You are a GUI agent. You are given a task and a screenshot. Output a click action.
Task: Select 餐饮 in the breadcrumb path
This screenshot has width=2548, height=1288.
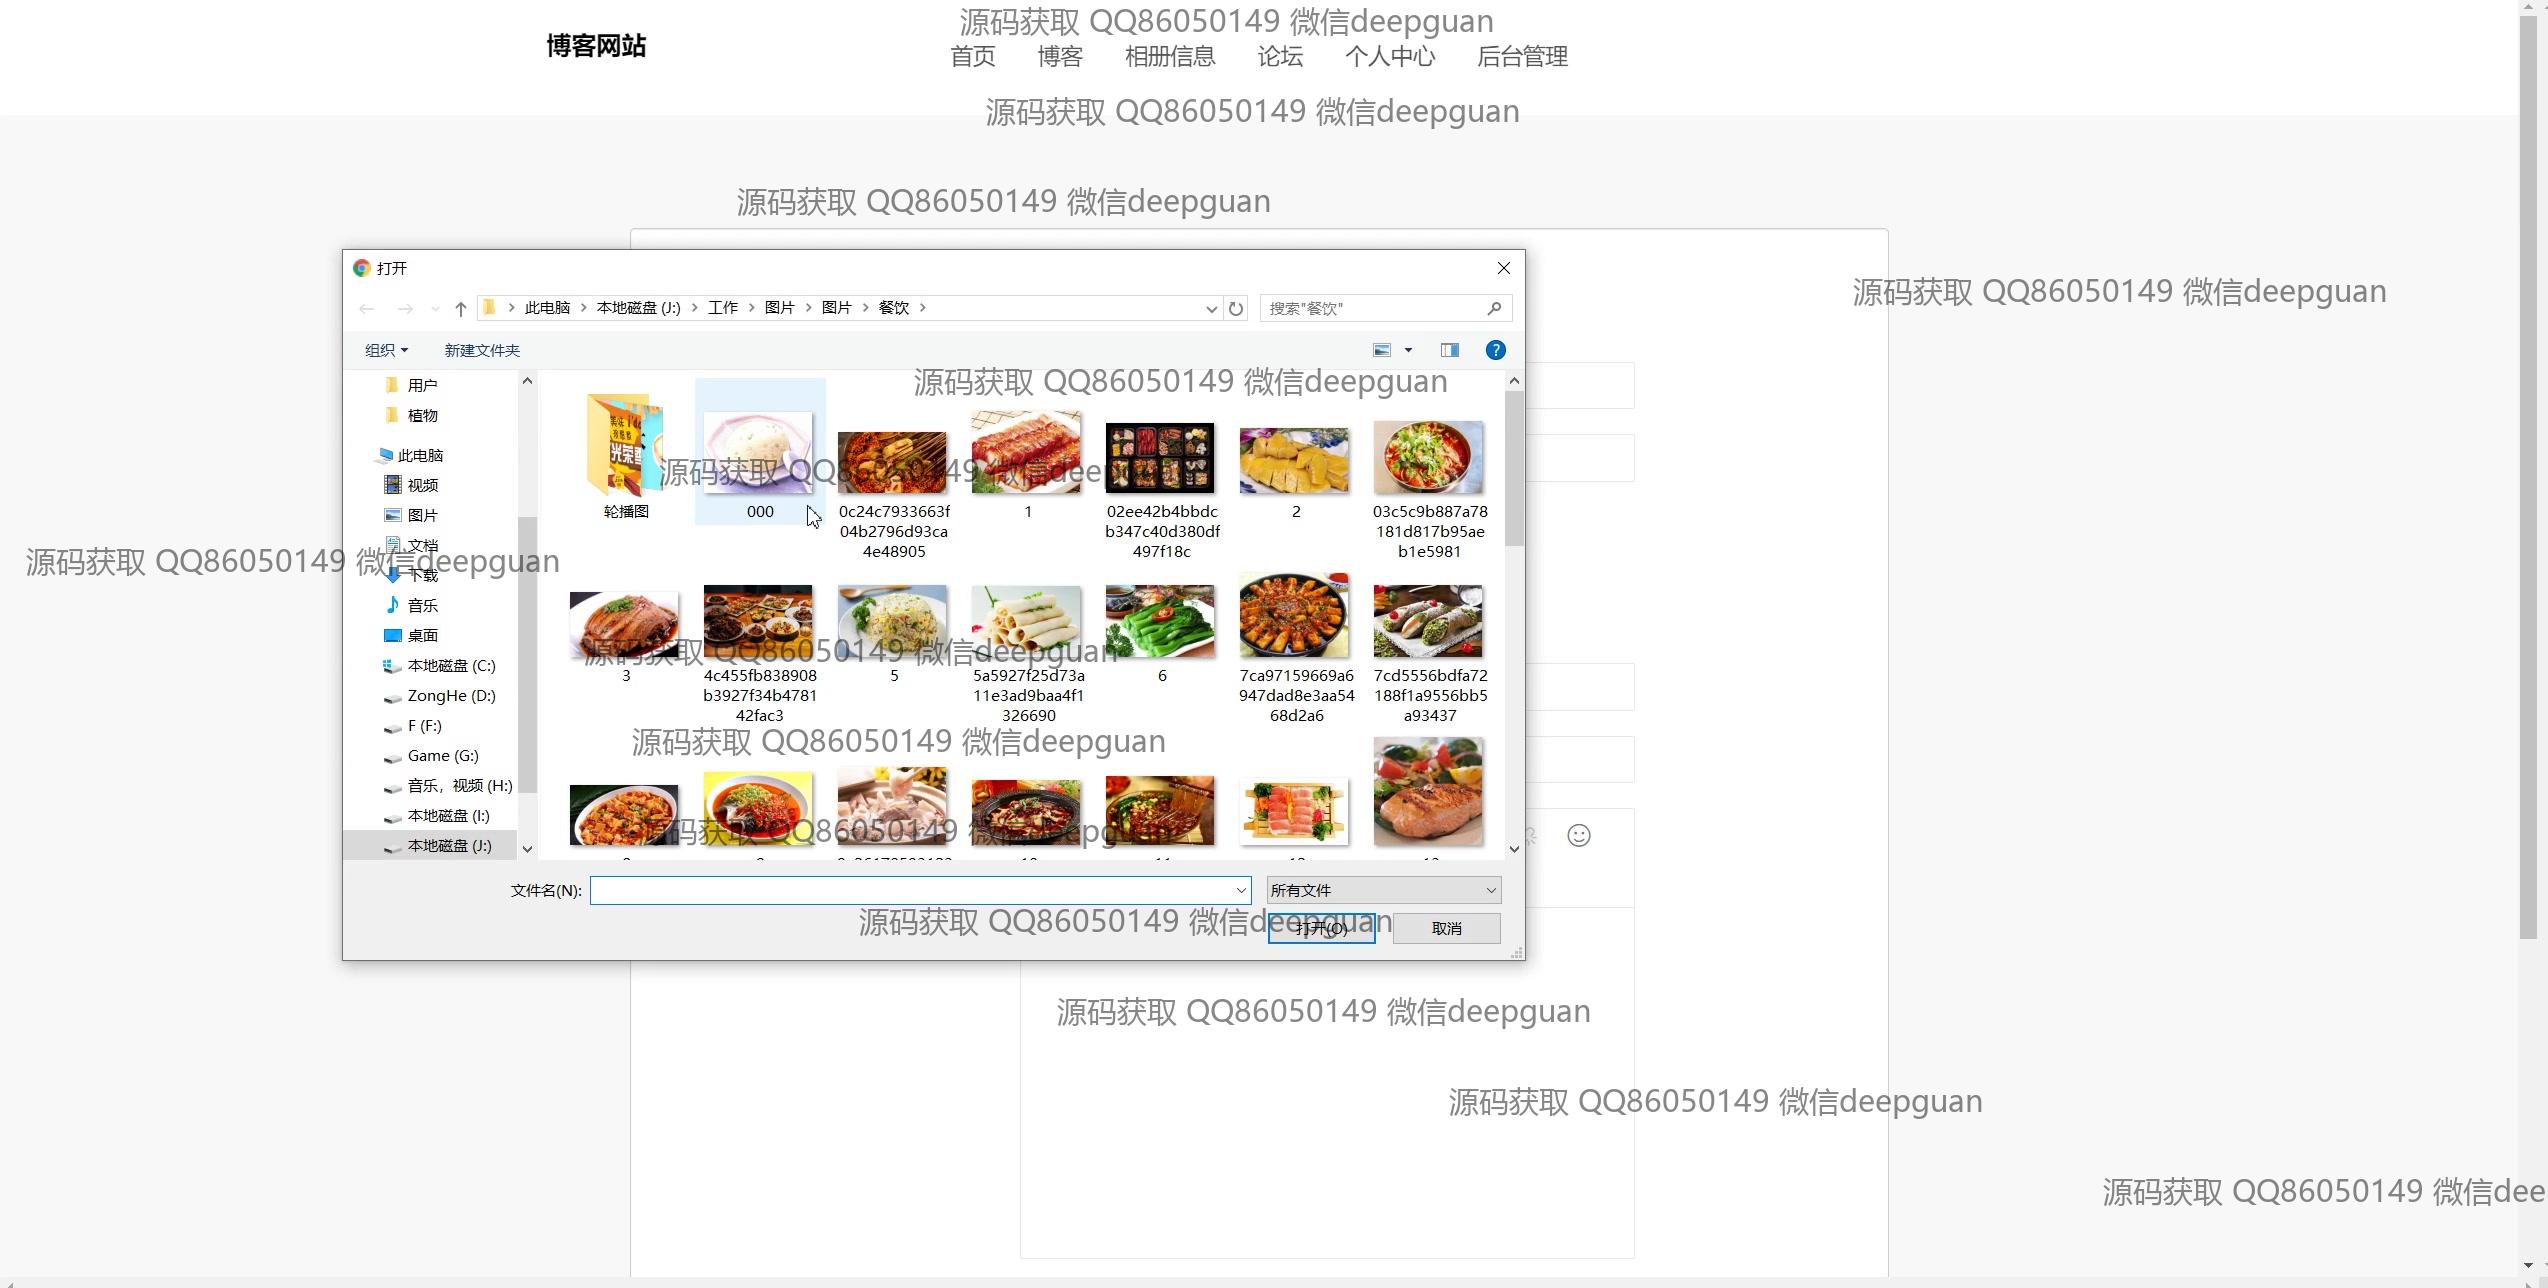[893, 308]
